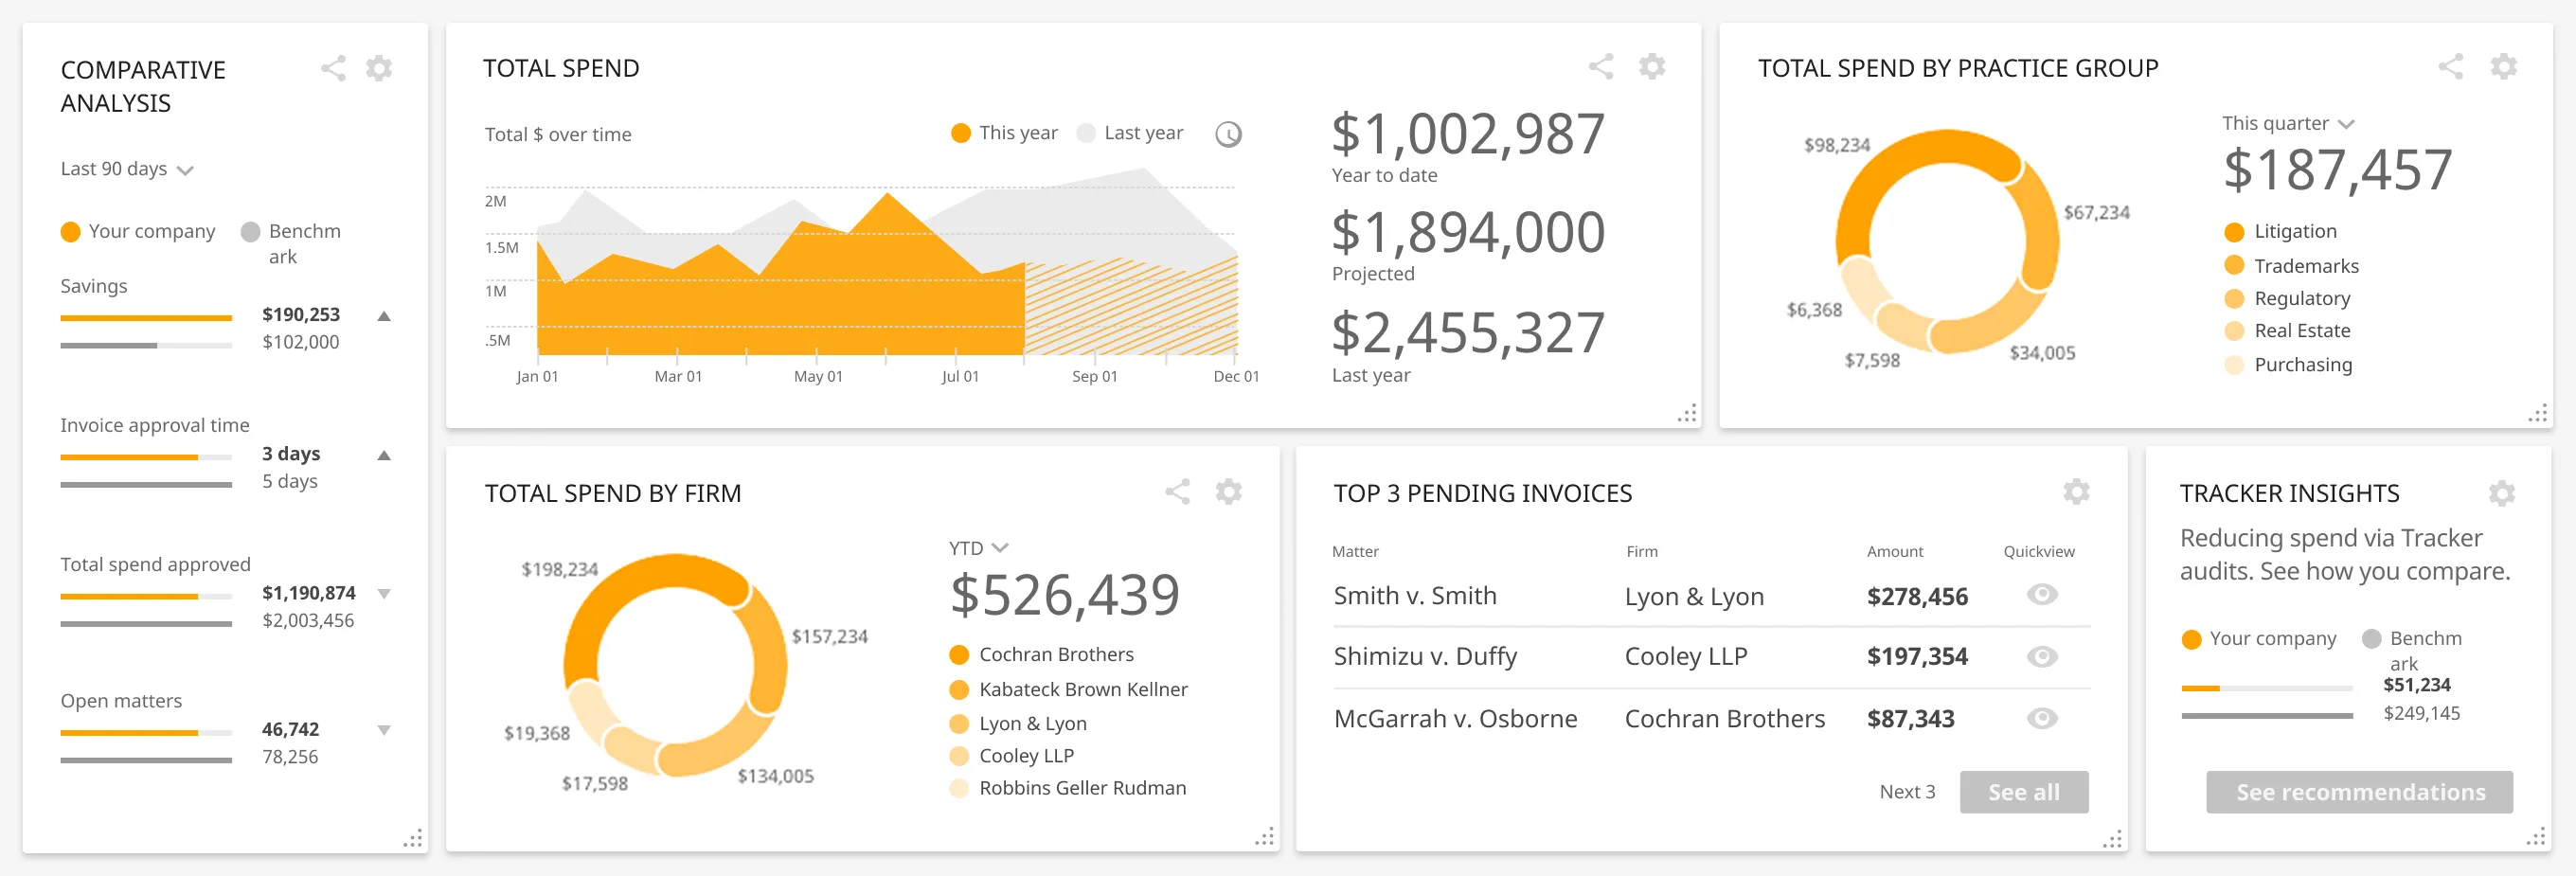Open settings for Top 3 Pending Invoices
The height and width of the screenshot is (876, 2576).
[x=2075, y=492]
